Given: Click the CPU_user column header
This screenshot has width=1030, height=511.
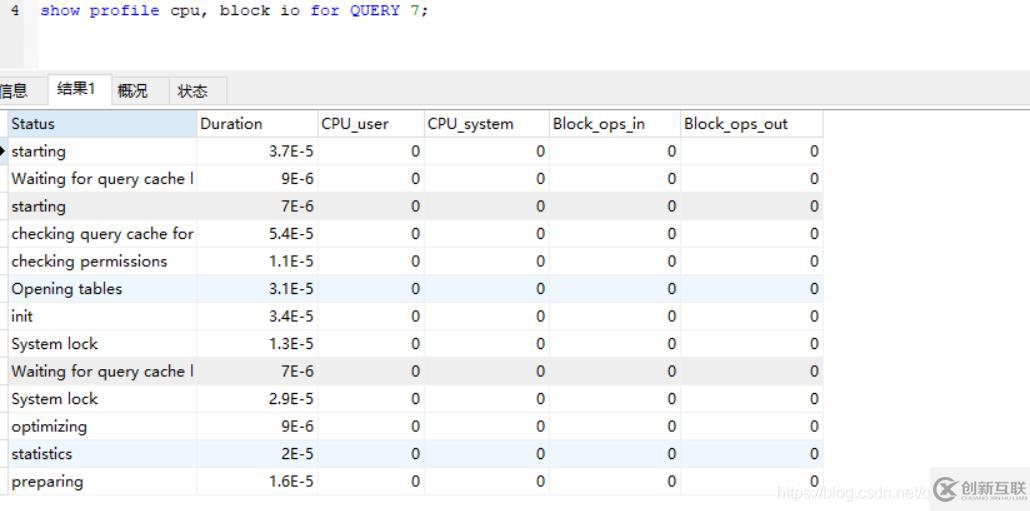Looking at the screenshot, I should (x=371, y=124).
